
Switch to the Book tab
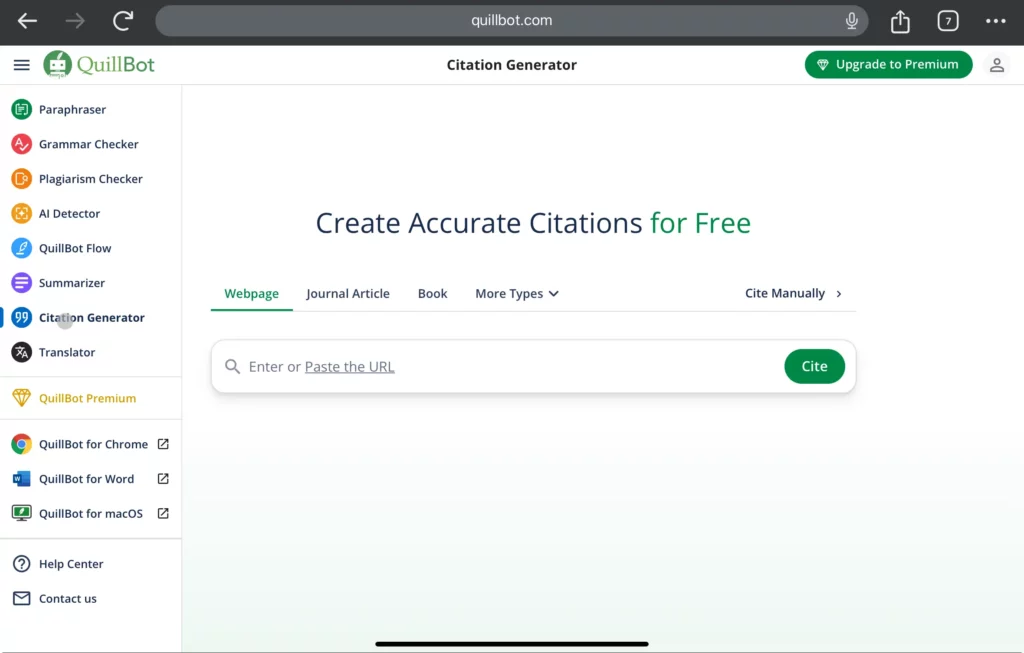tap(432, 293)
